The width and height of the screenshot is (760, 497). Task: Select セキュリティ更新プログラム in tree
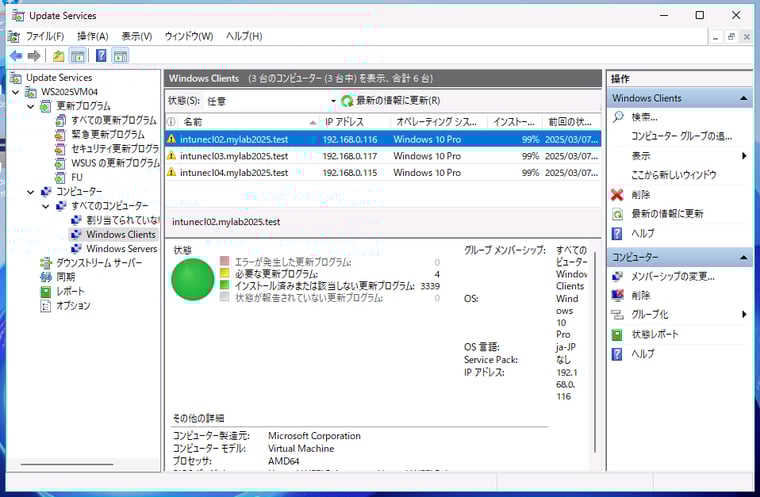pos(115,149)
